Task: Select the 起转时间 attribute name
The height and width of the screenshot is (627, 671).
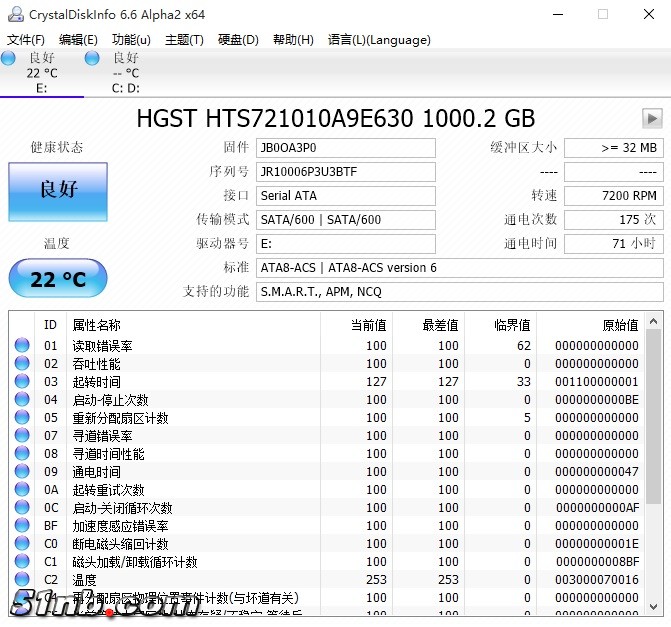Action: (x=97, y=382)
